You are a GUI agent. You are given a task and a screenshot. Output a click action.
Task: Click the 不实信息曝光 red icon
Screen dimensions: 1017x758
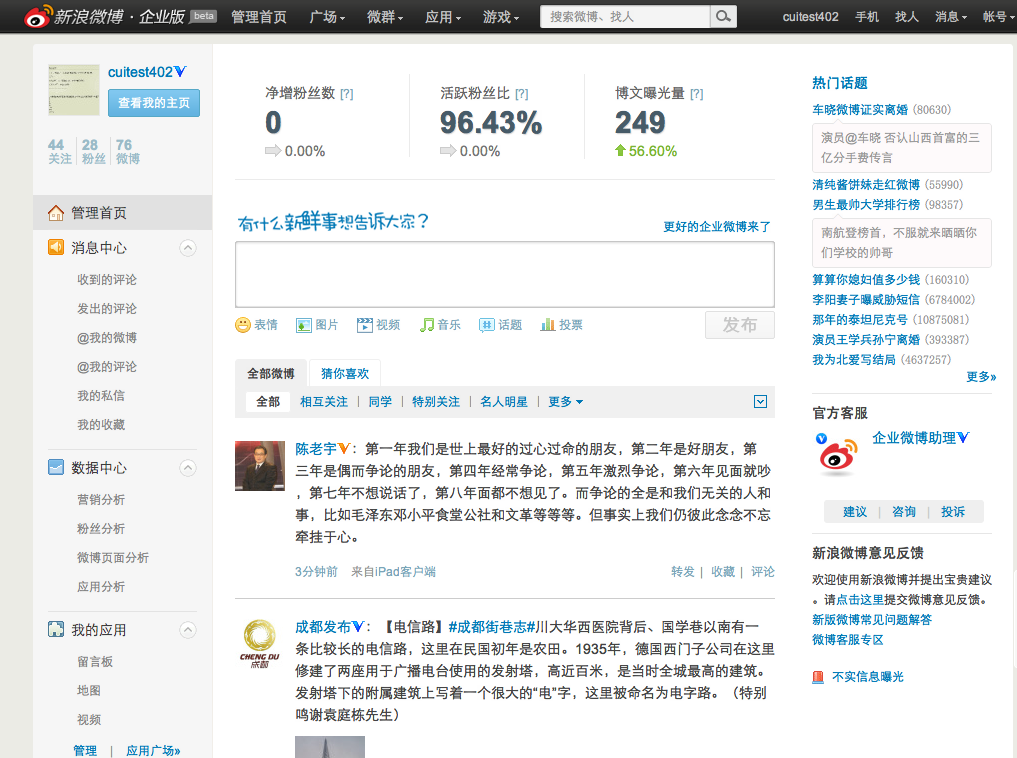coord(818,677)
